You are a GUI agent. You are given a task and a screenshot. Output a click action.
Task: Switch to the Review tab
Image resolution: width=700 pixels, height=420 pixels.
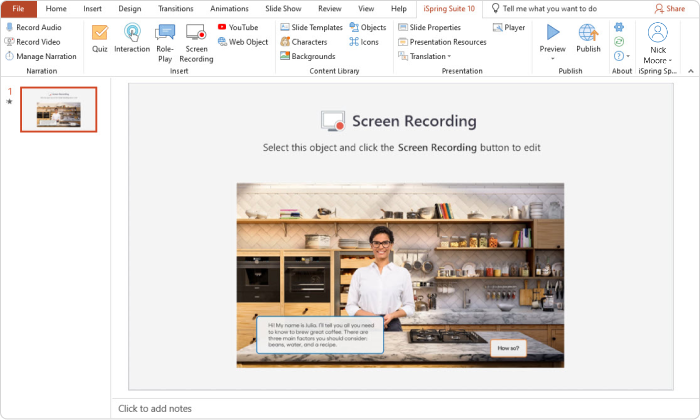coord(329,8)
